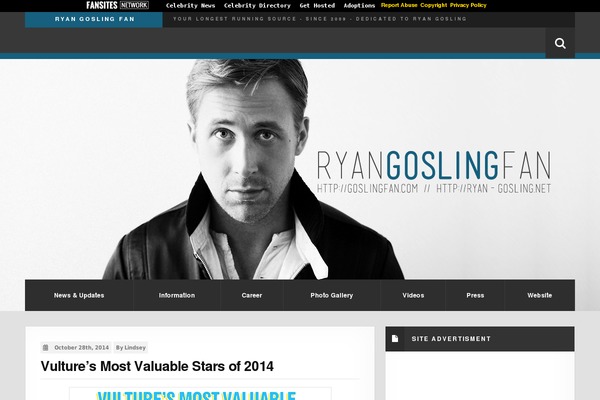Open the Career menu item
Viewport: 600px width, 400px height.
coord(251,295)
